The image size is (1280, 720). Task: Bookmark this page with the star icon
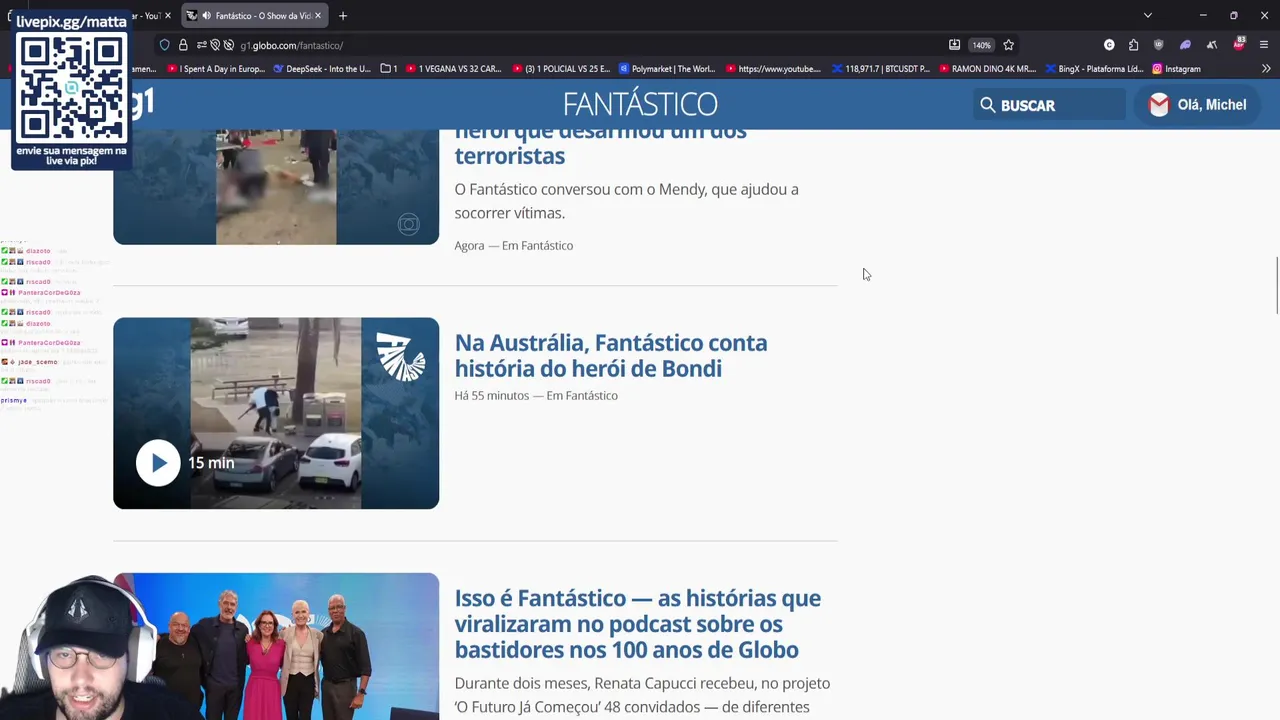(x=1008, y=45)
